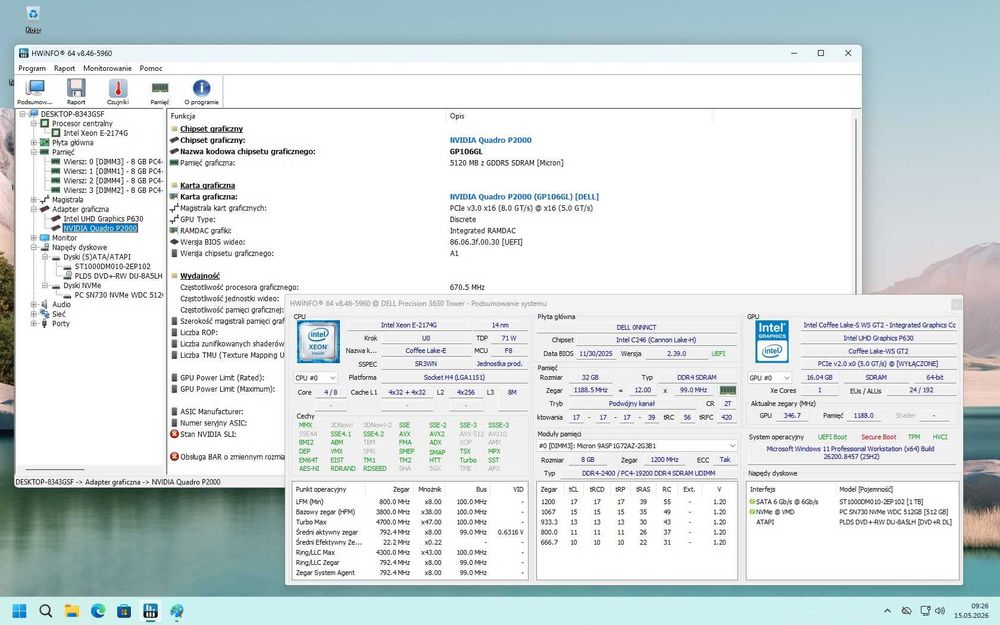Expand the Sieć tree node
The image size is (1000, 625).
point(34,314)
